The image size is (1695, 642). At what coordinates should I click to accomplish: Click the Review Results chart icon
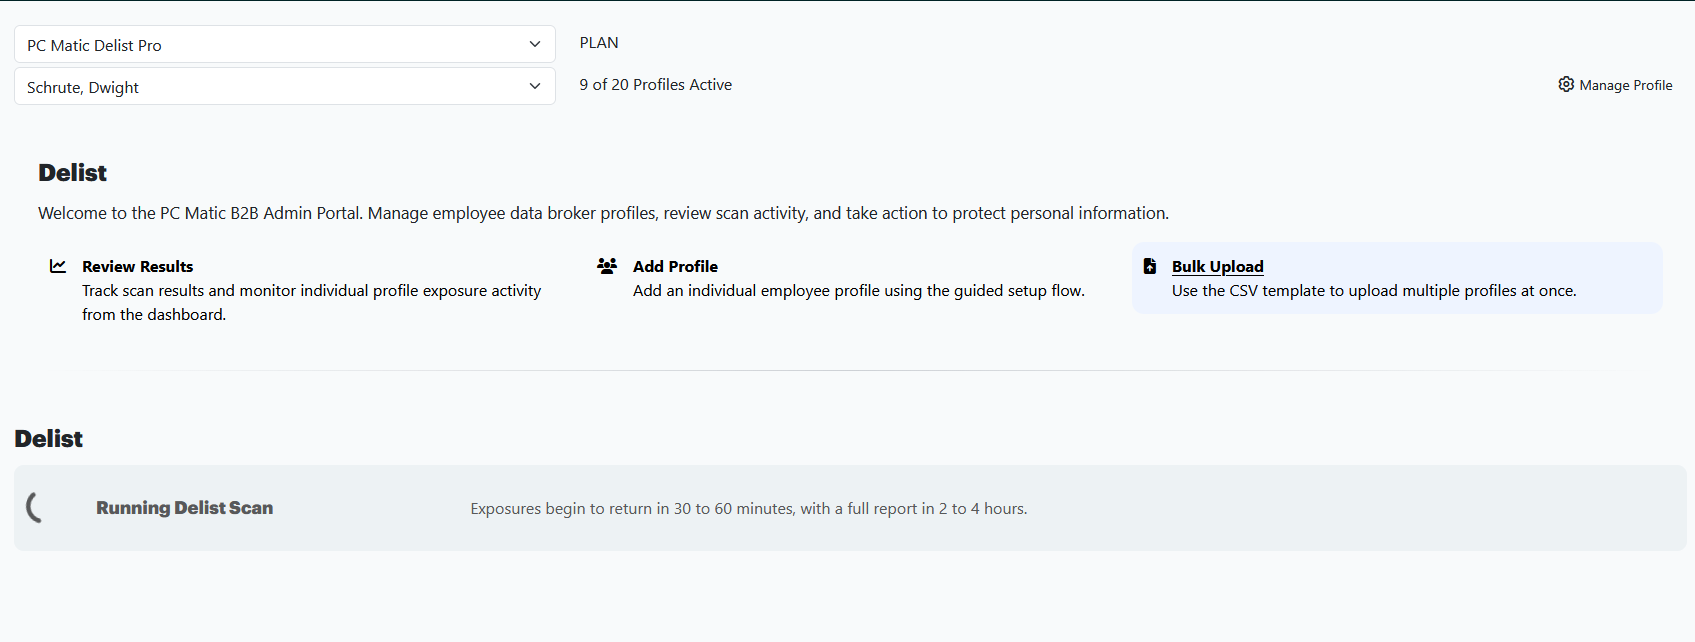pos(58,266)
